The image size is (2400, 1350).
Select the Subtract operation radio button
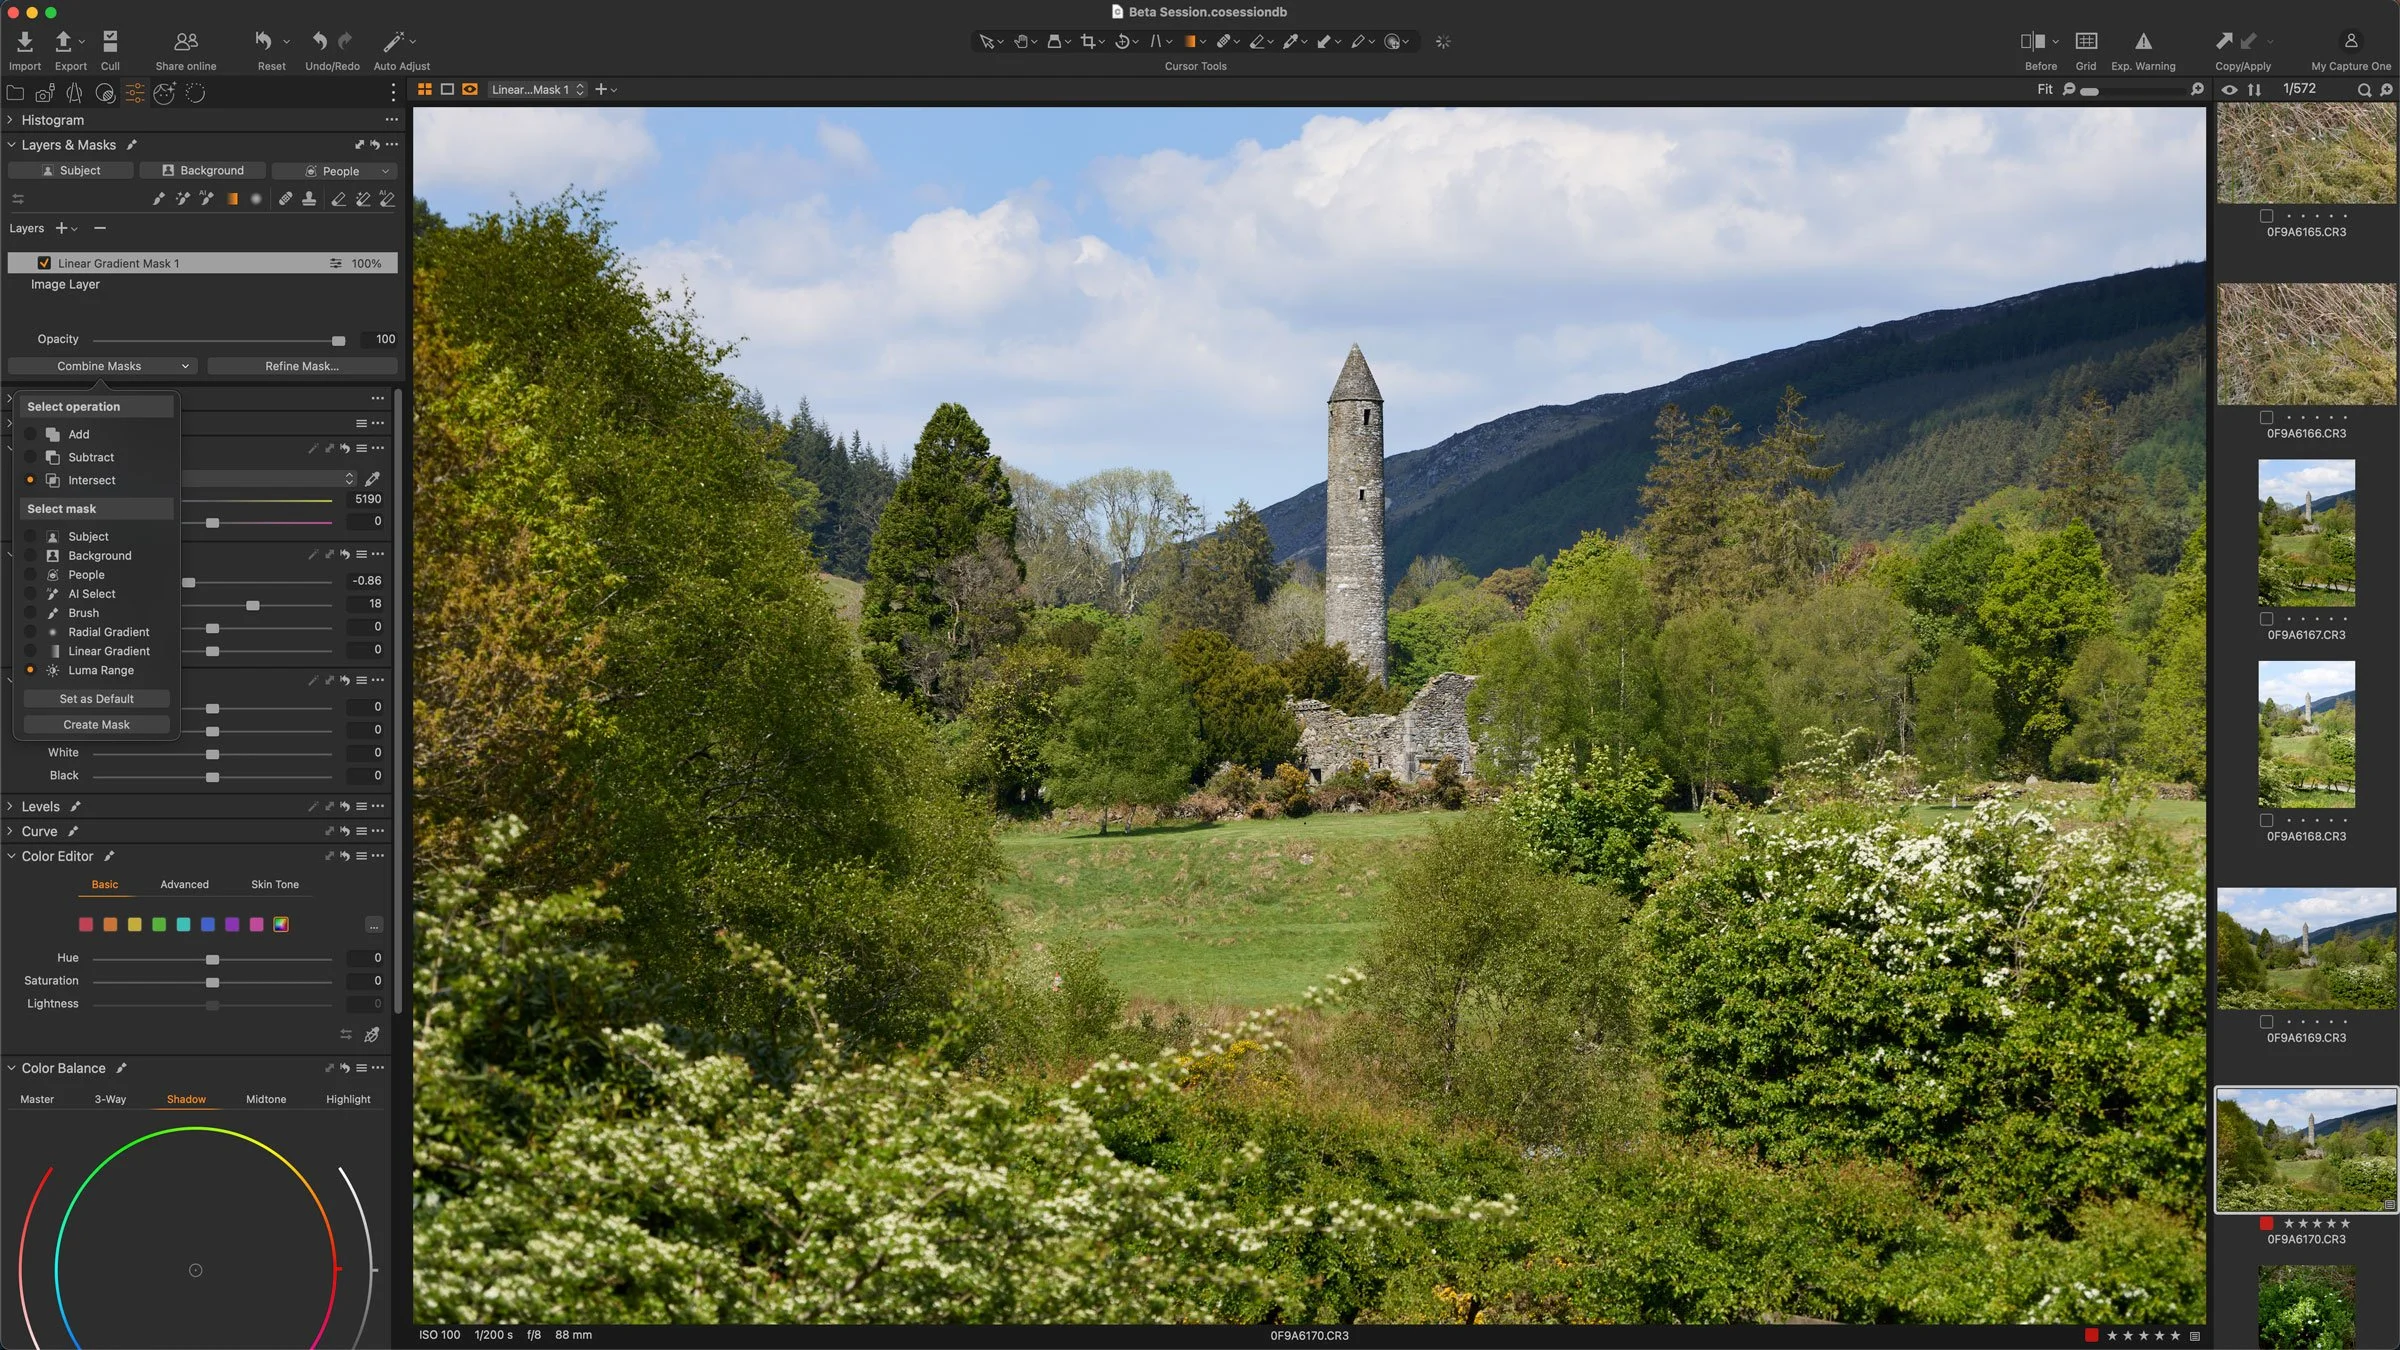[x=29, y=457]
